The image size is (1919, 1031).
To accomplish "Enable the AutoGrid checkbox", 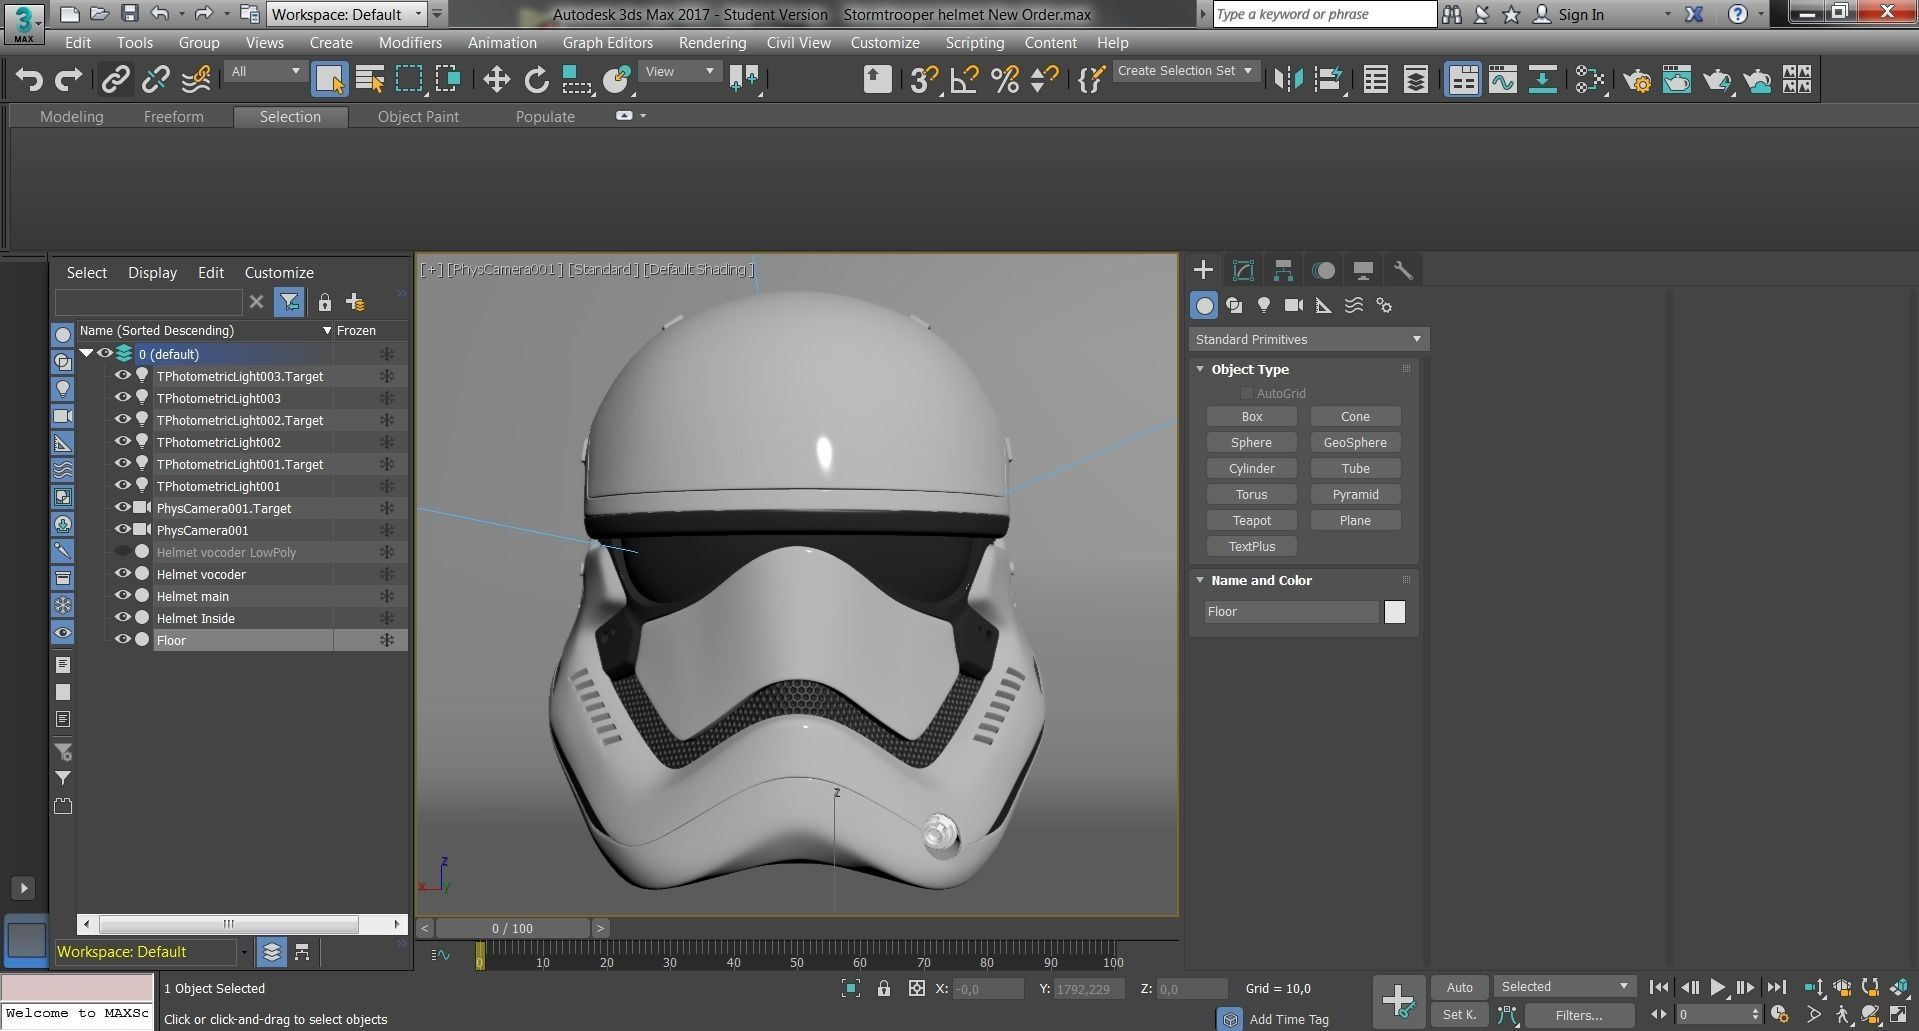I will pos(1246,394).
